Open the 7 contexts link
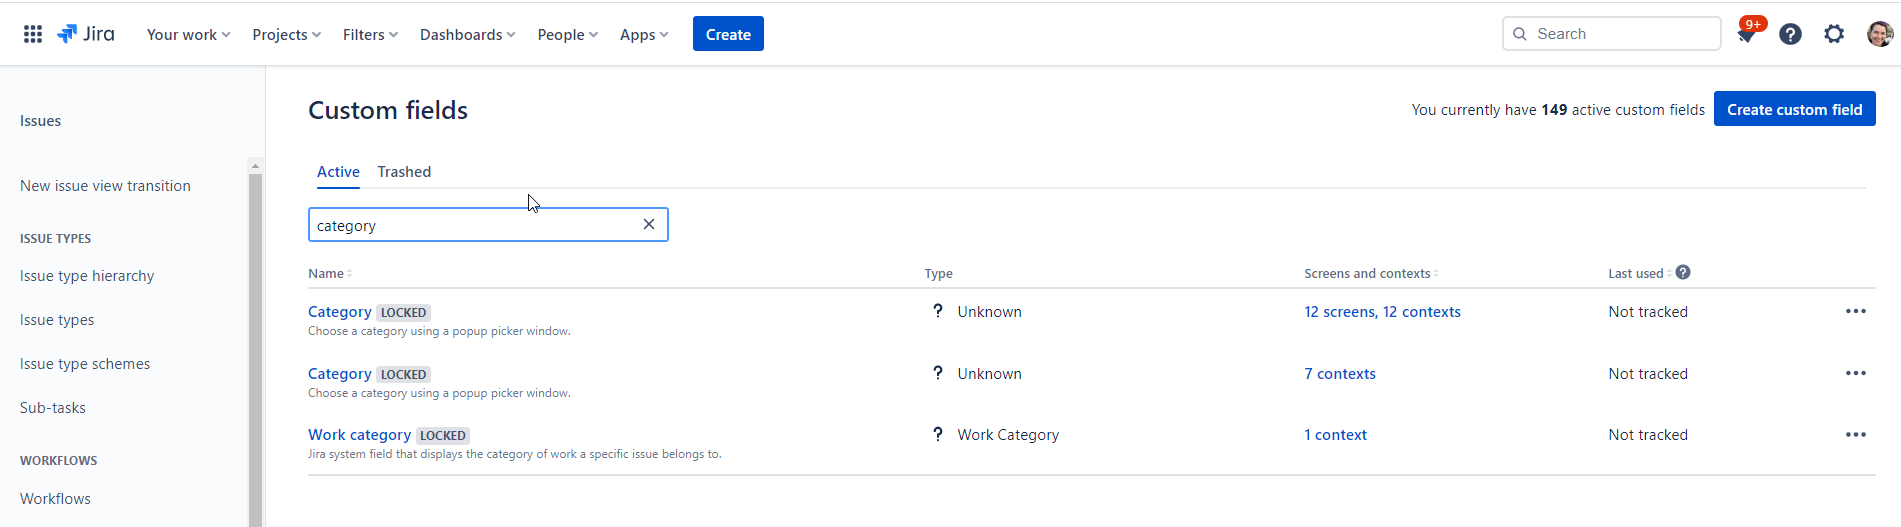The width and height of the screenshot is (1901, 527). pos(1340,374)
